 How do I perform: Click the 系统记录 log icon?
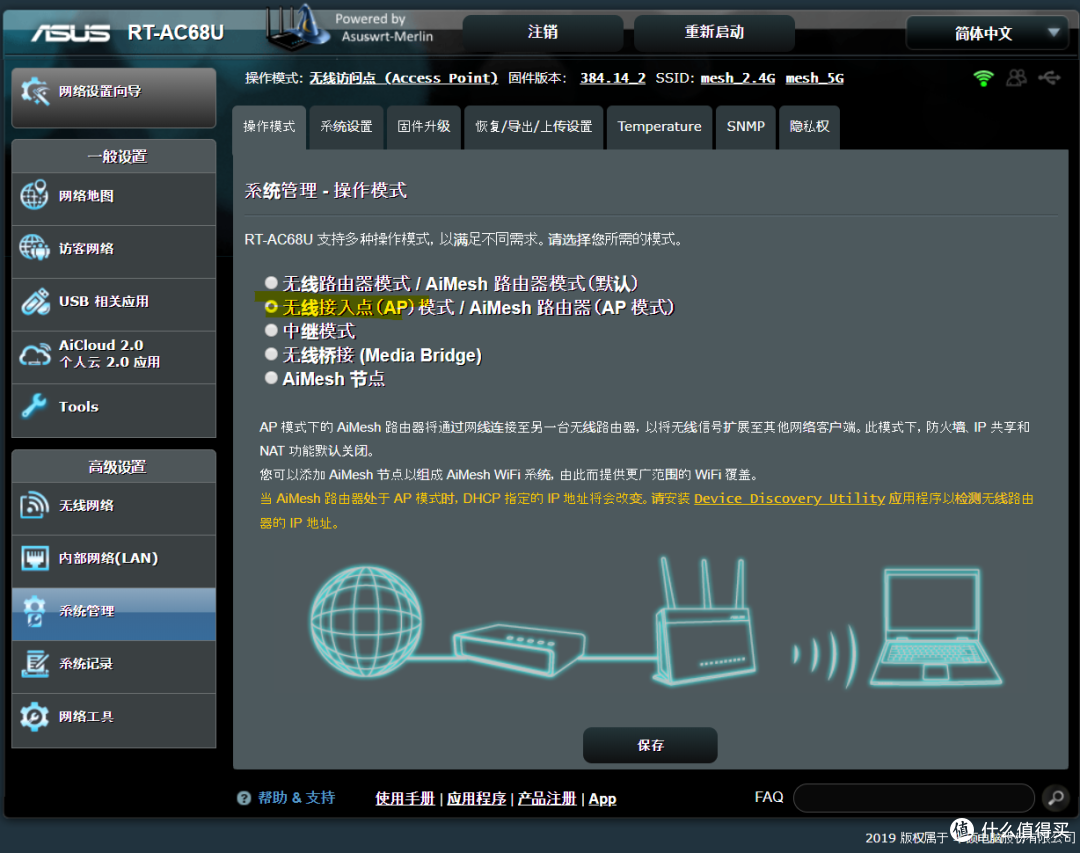click(34, 664)
